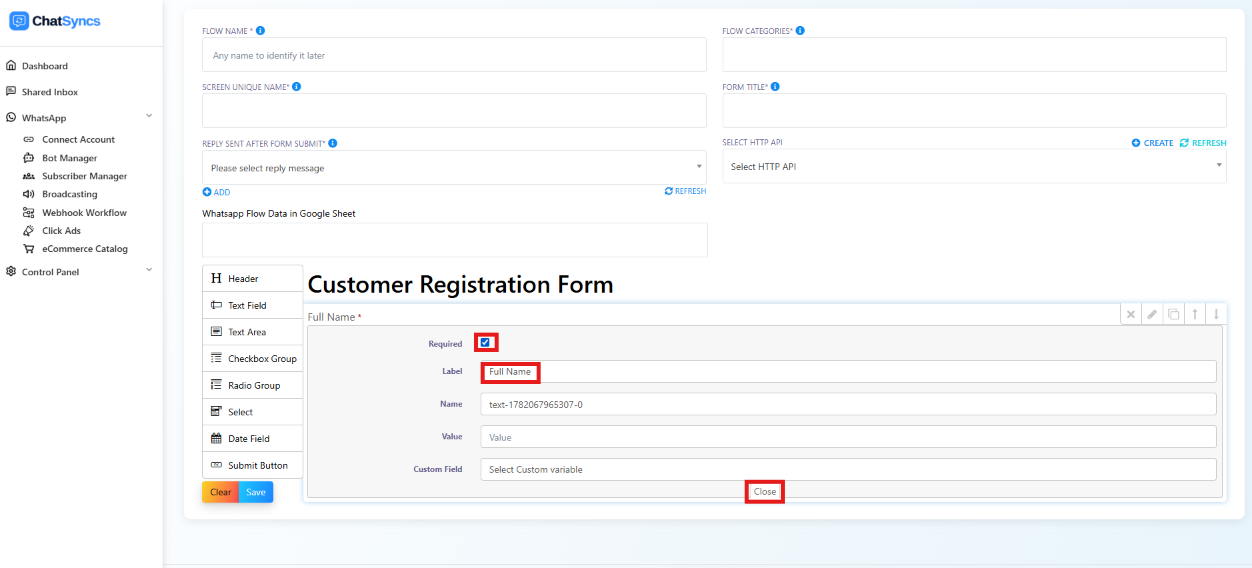
Task: Click REFRESH link below reply dropdown
Action: (685, 191)
